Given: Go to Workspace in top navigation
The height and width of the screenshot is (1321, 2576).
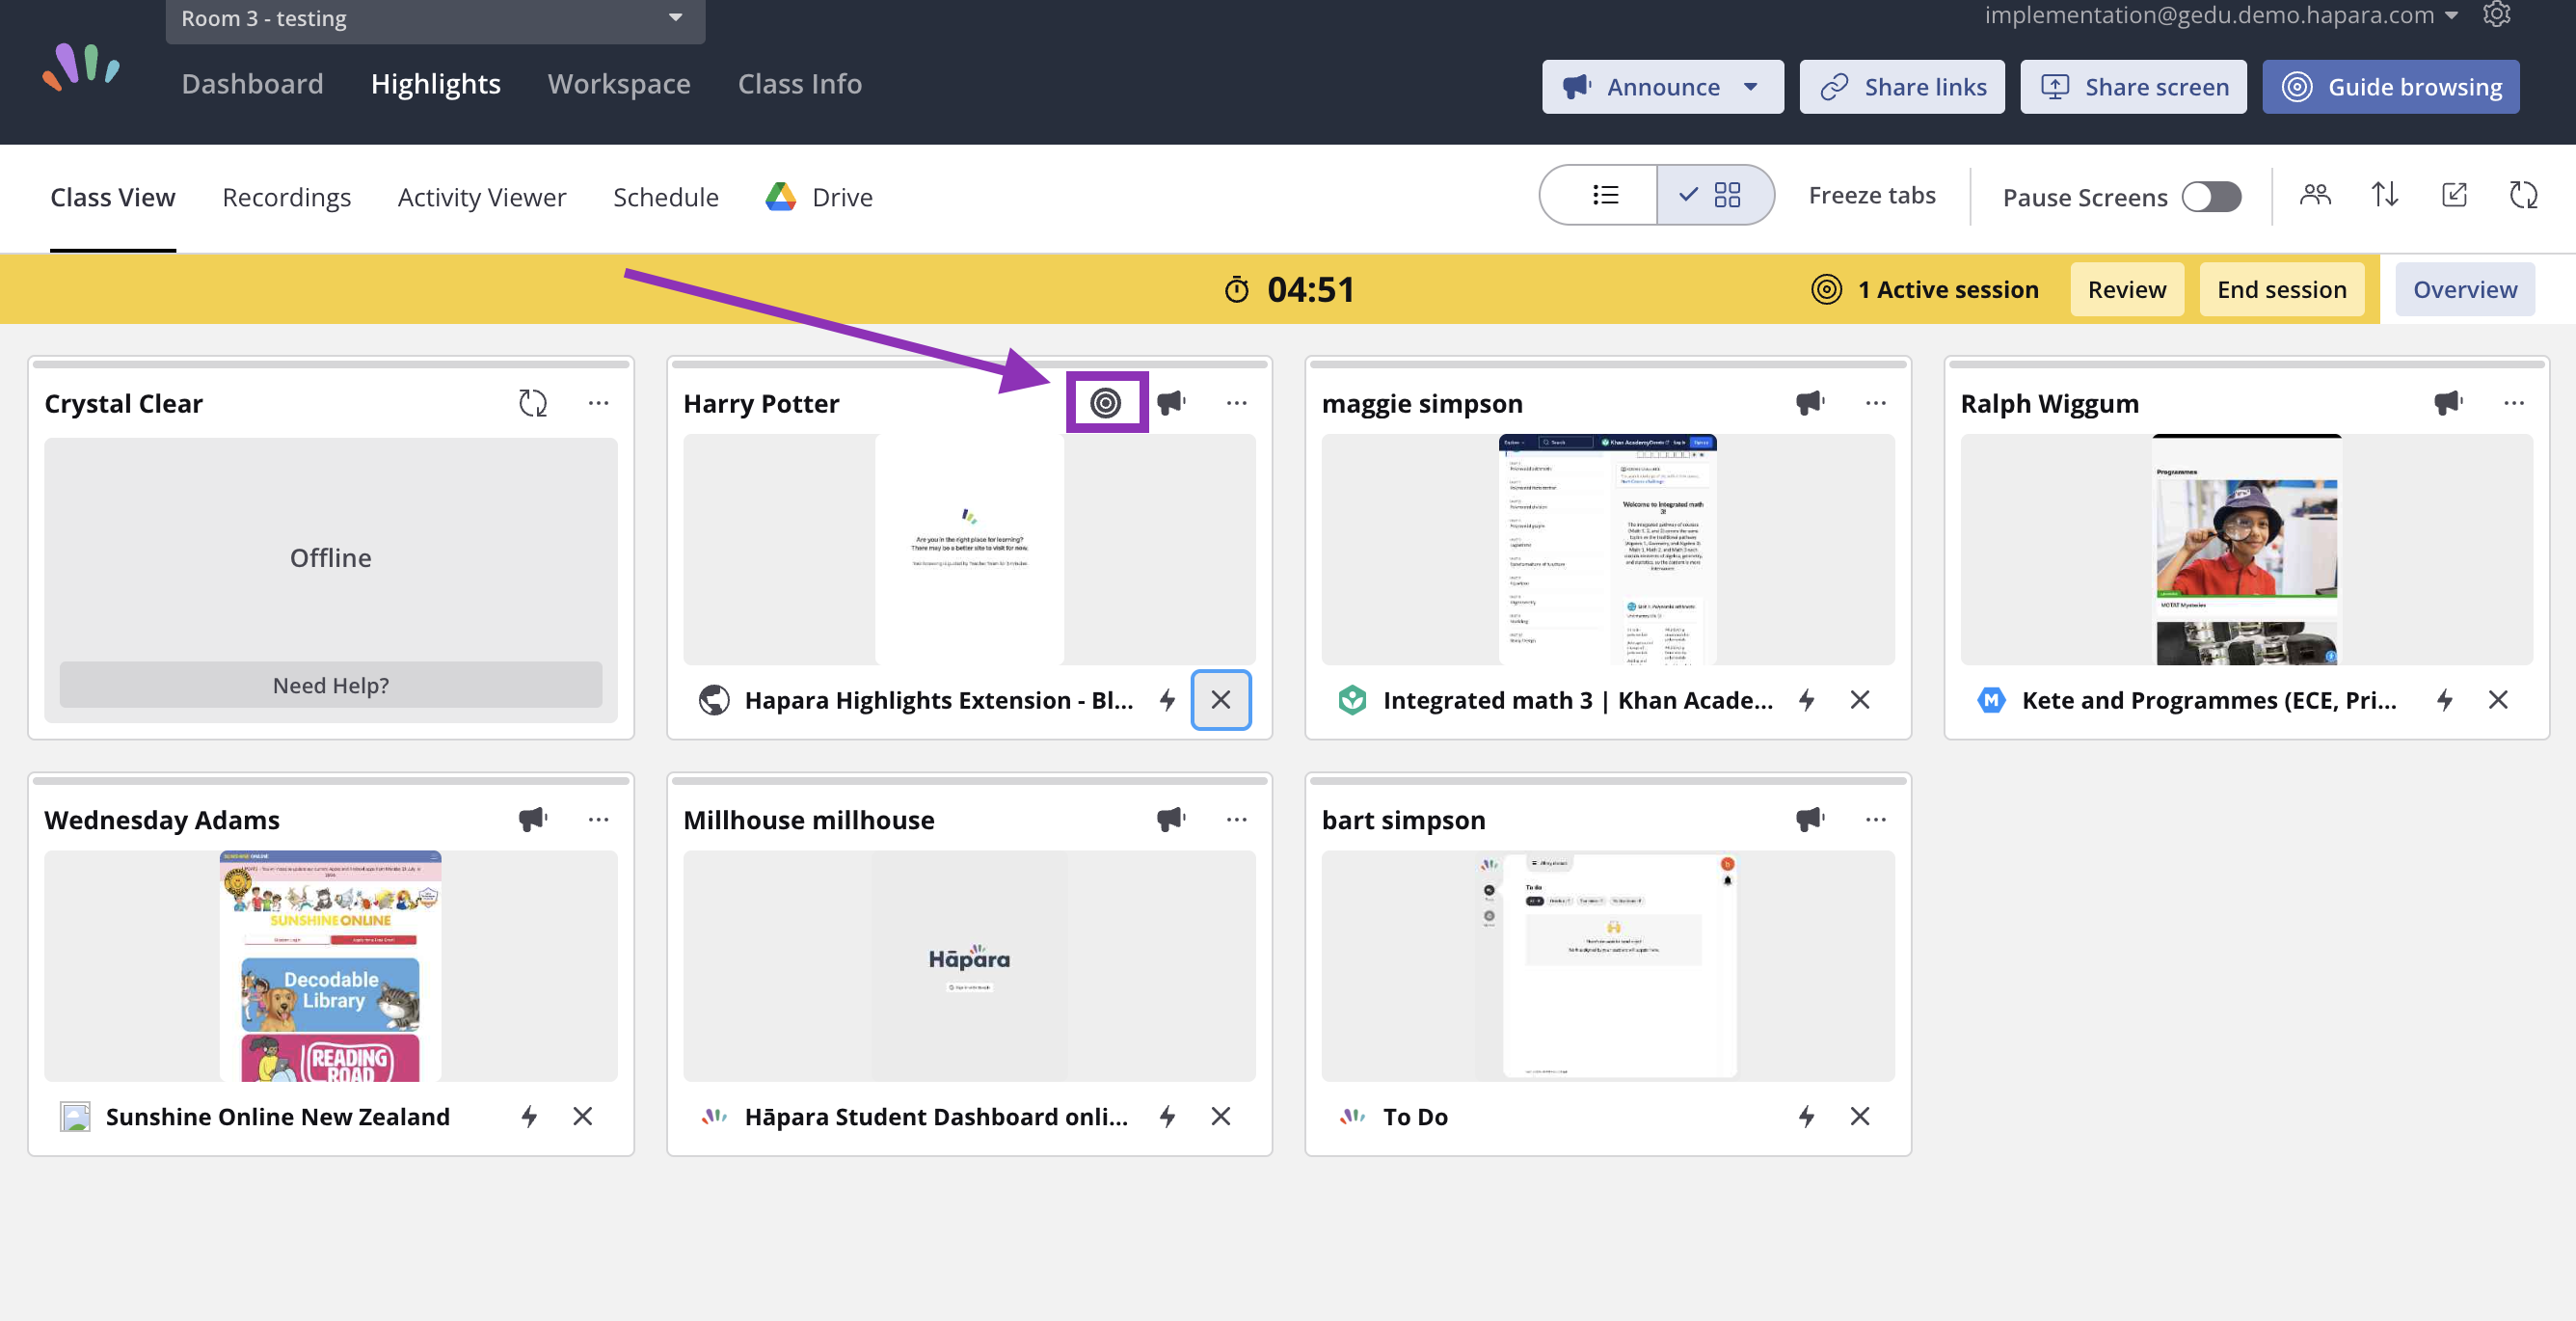Looking at the screenshot, I should click(x=619, y=84).
